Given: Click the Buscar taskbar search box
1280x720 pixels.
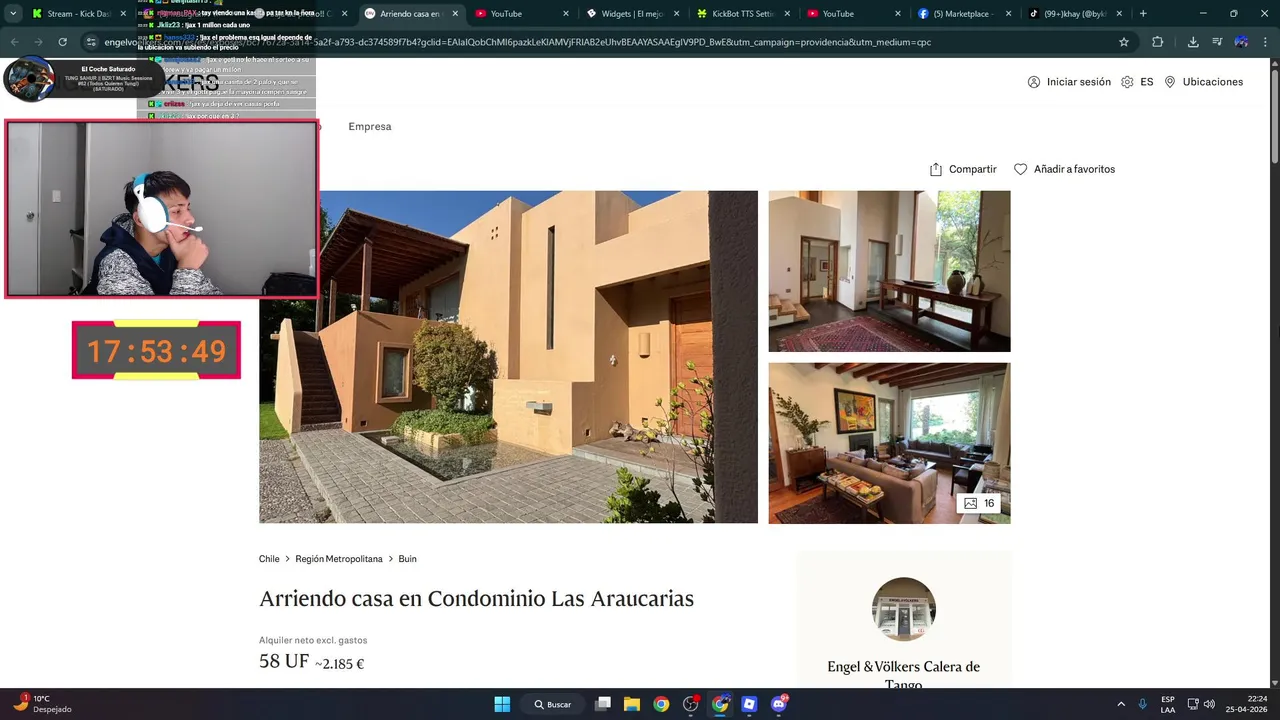Looking at the screenshot, I should [553, 704].
